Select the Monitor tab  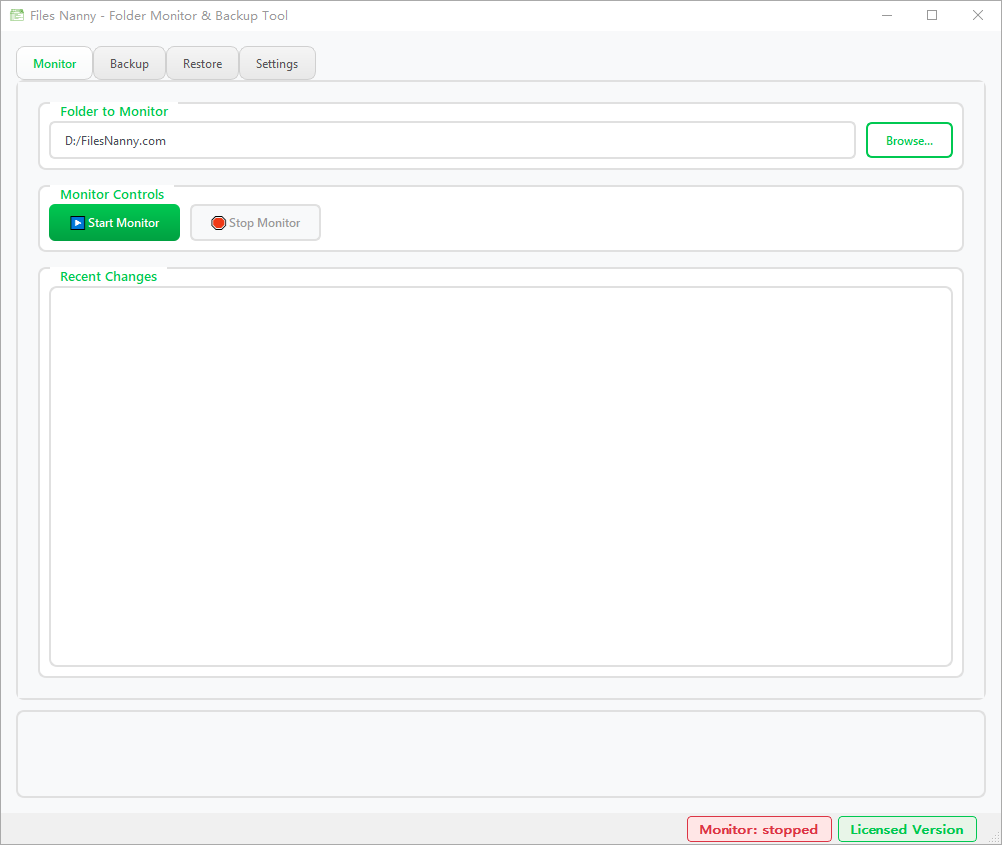tap(54, 63)
